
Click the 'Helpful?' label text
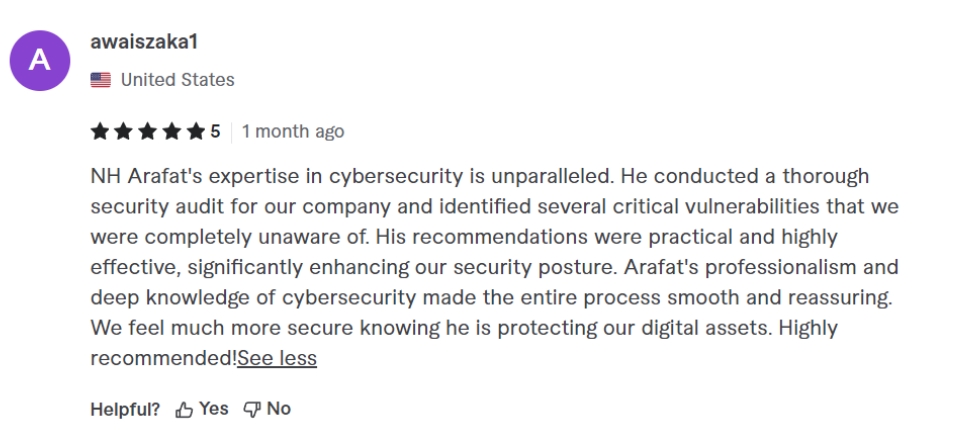[x=125, y=409]
